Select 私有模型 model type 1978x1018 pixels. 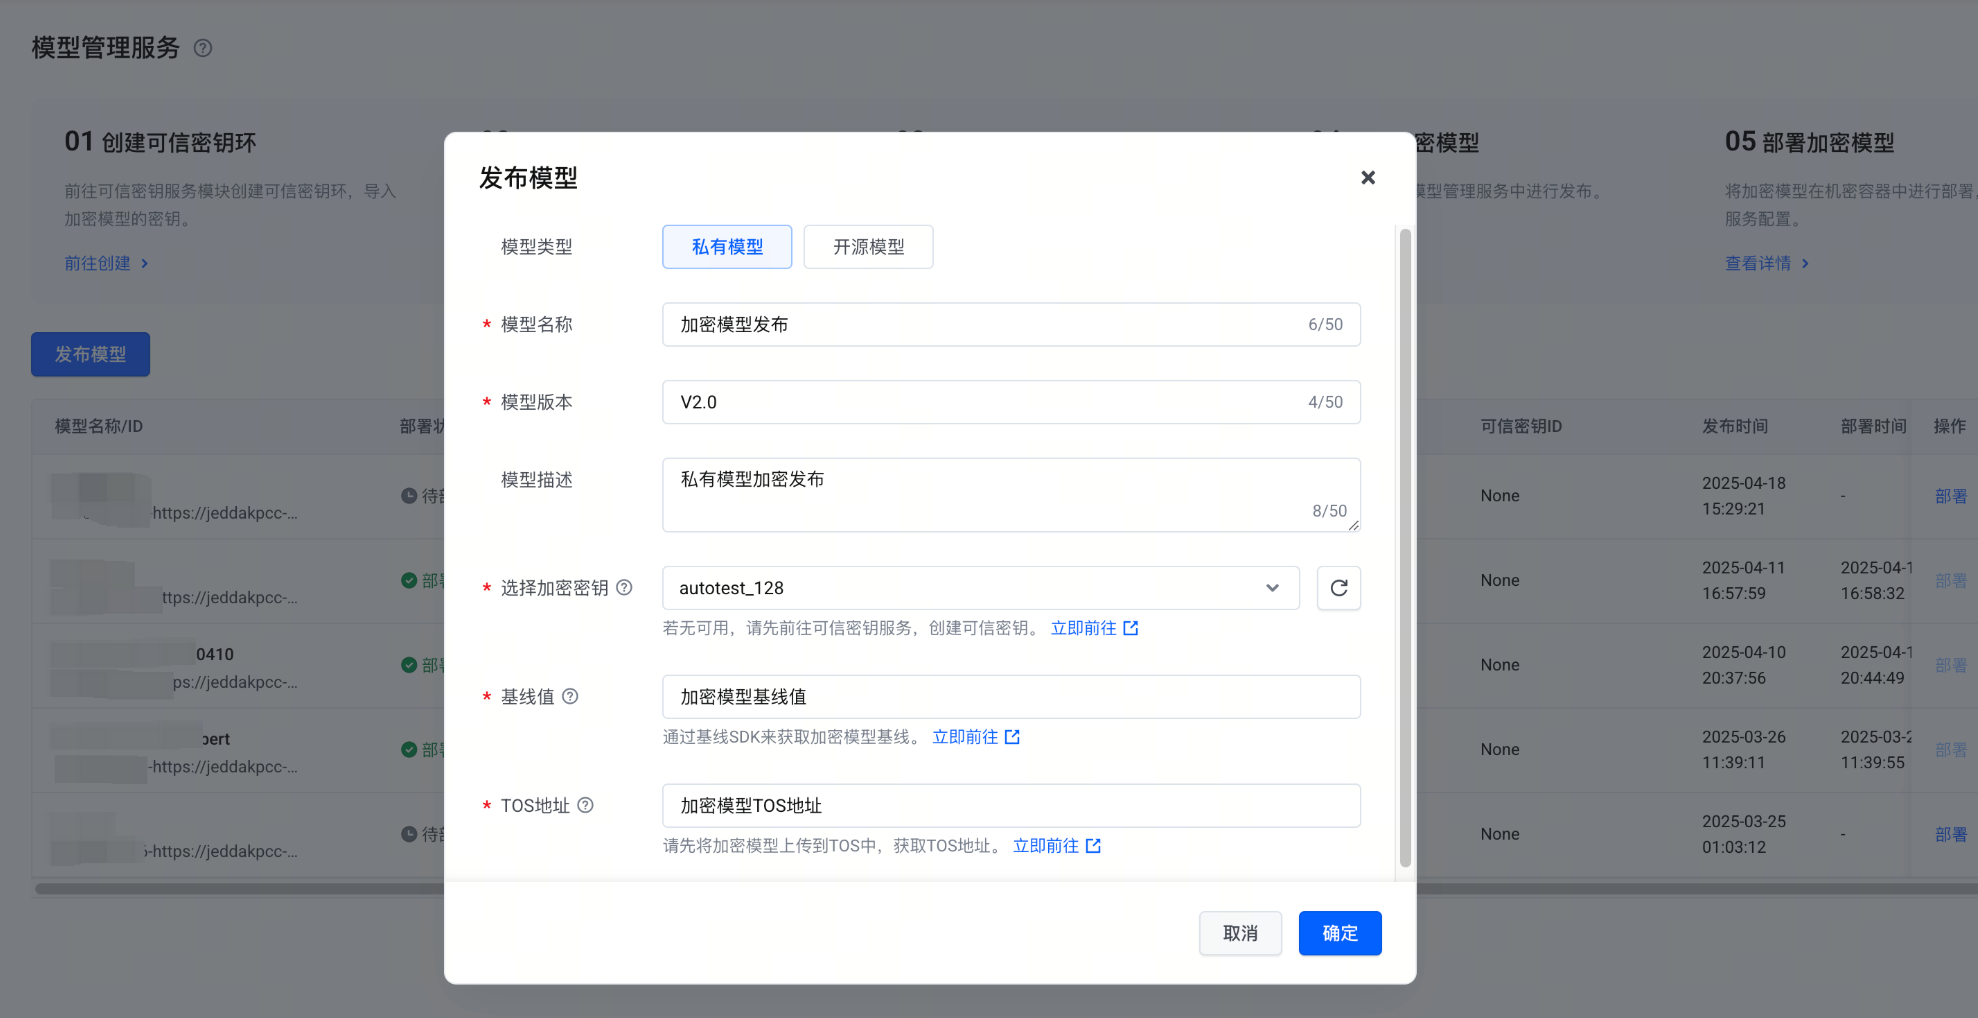727,247
